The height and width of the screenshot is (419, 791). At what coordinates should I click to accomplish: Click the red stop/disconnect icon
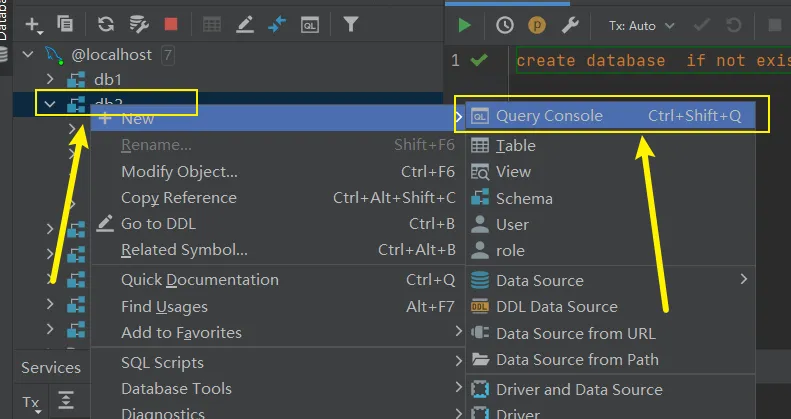click(x=171, y=23)
